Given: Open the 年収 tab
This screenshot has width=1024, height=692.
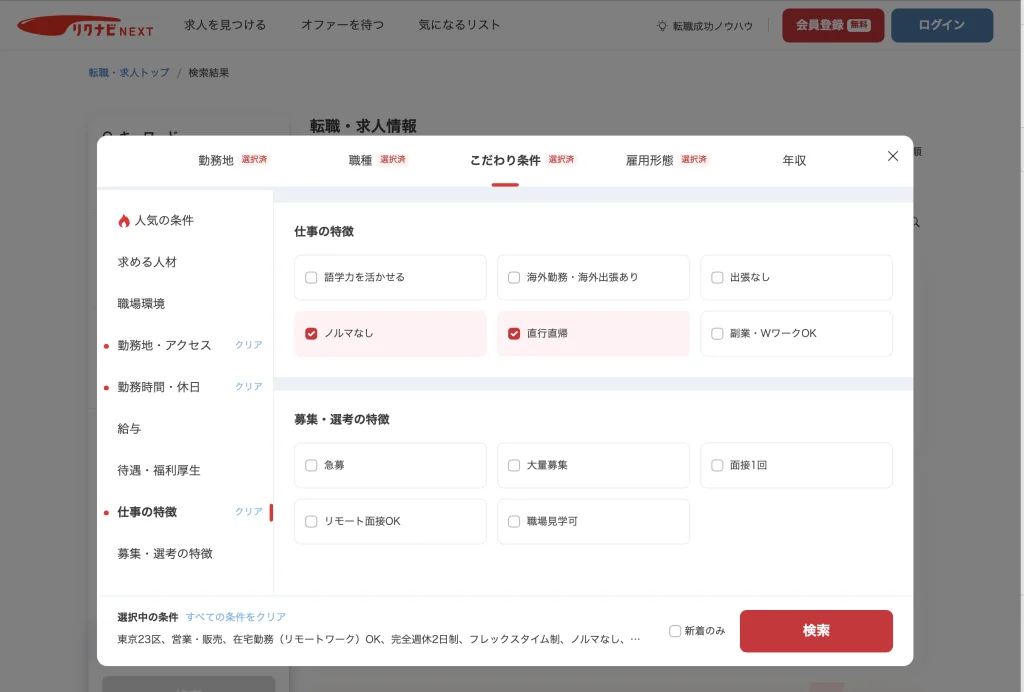Looking at the screenshot, I should click(794, 161).
